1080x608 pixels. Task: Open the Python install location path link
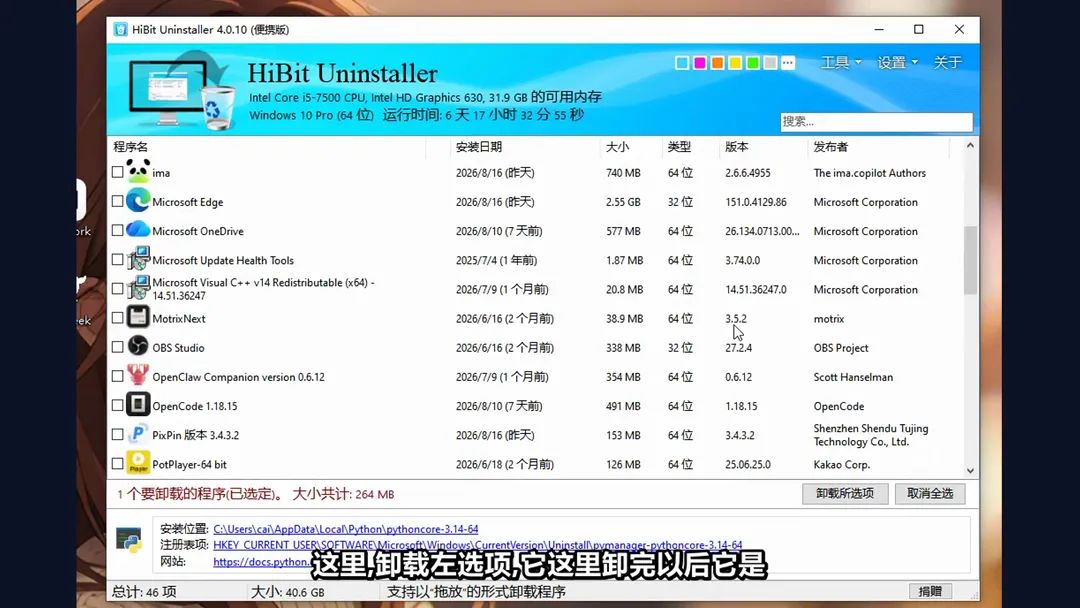point(345,529)
